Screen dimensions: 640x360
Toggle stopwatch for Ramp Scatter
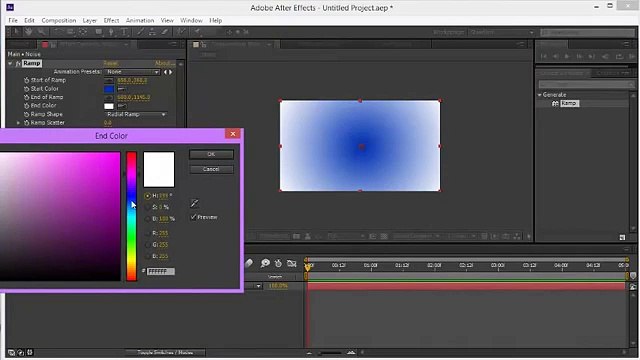(26, 123)
